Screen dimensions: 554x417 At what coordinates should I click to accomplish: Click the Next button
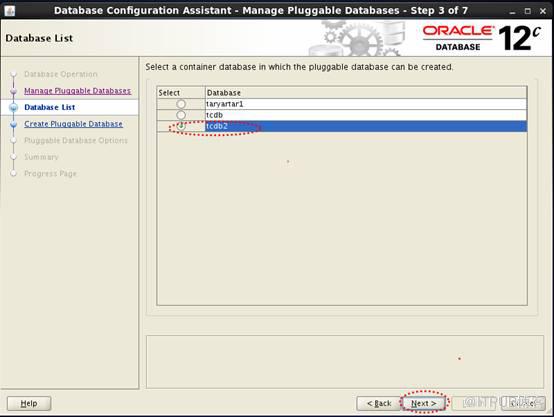[424, 403]
